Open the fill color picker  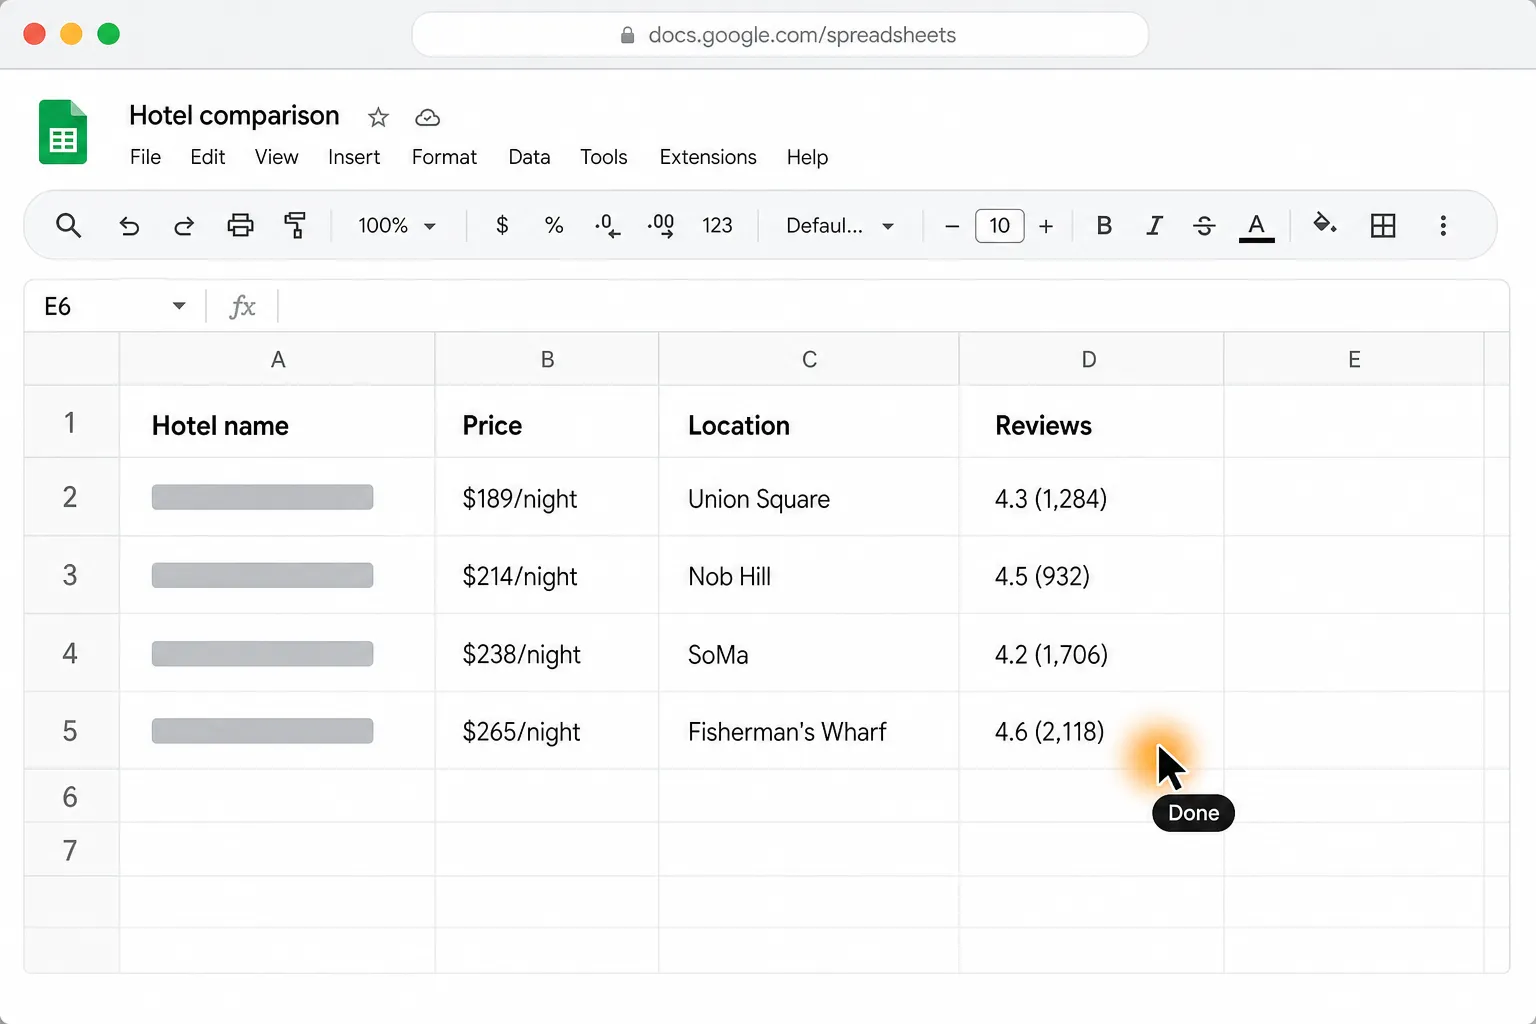[x=1325, y=224]
